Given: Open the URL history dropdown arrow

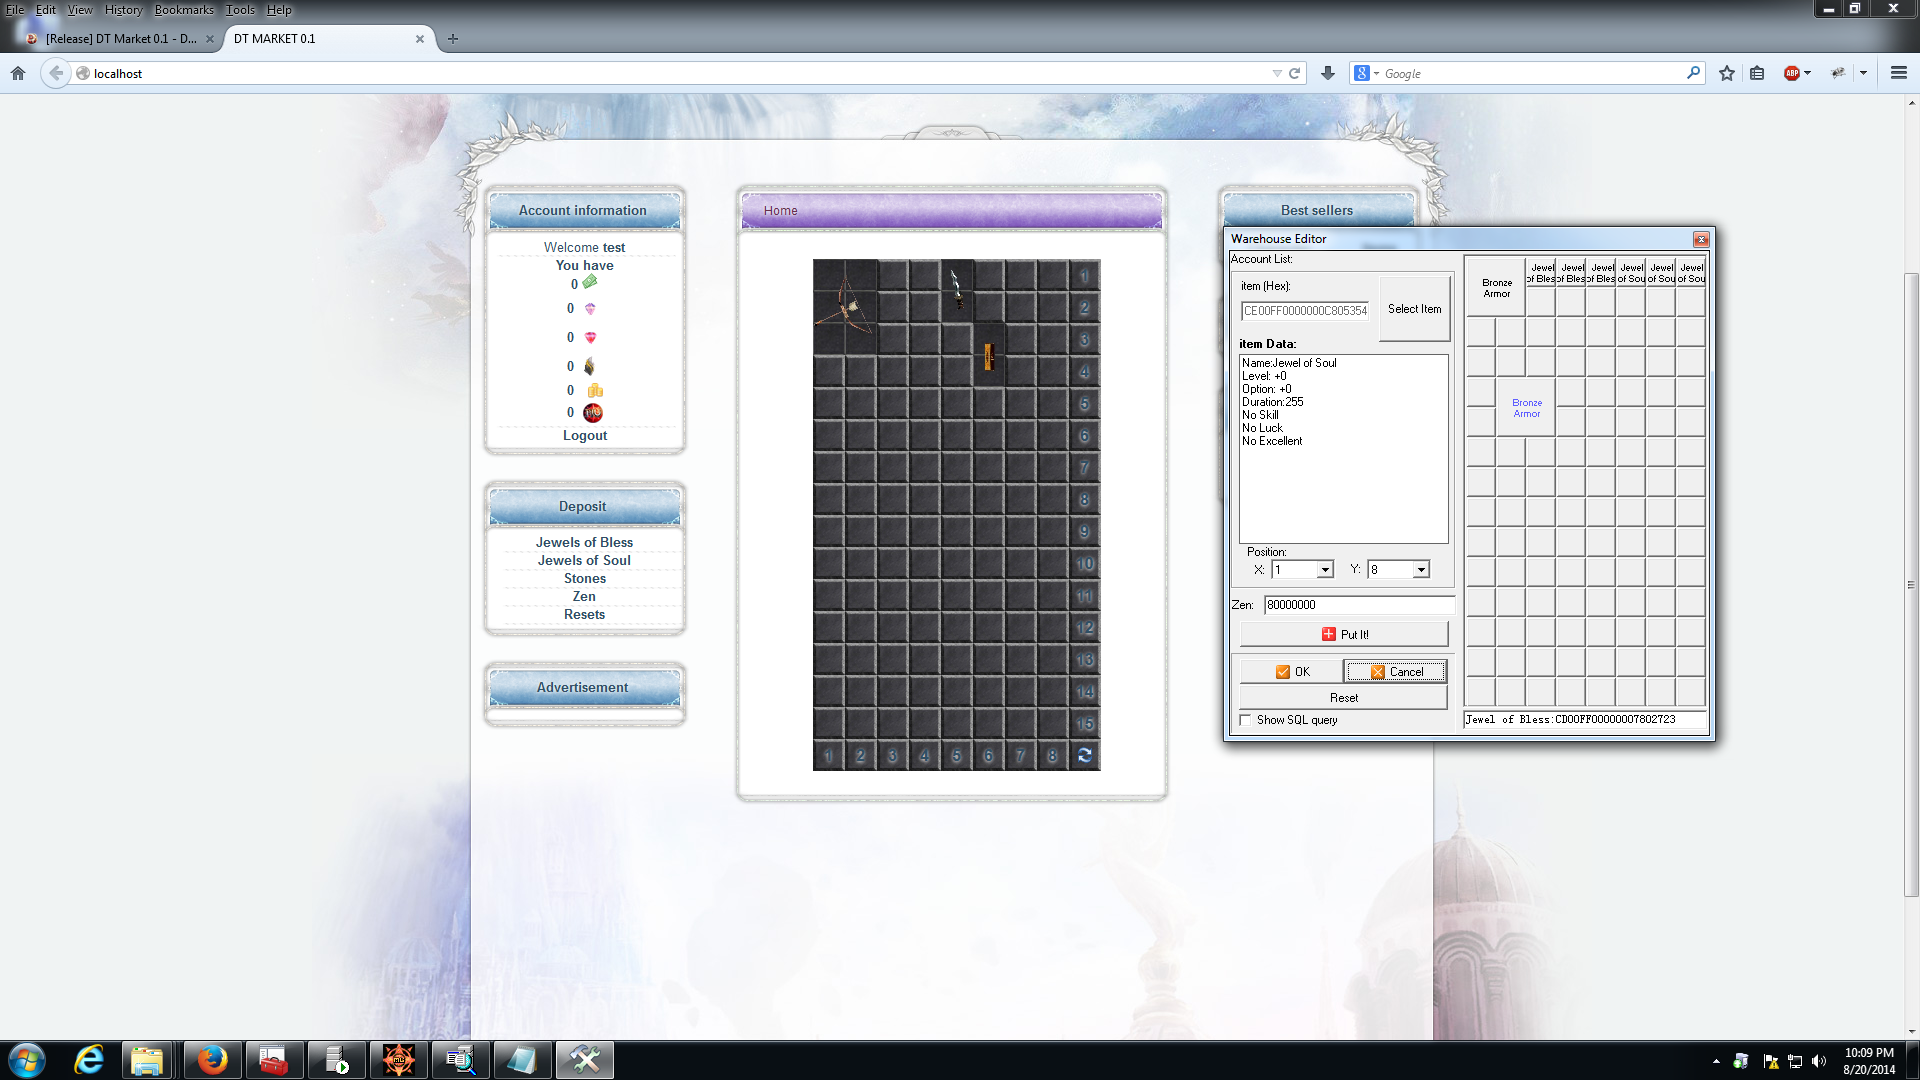Looking at the screenshot, I should [x=1276, y=73].
